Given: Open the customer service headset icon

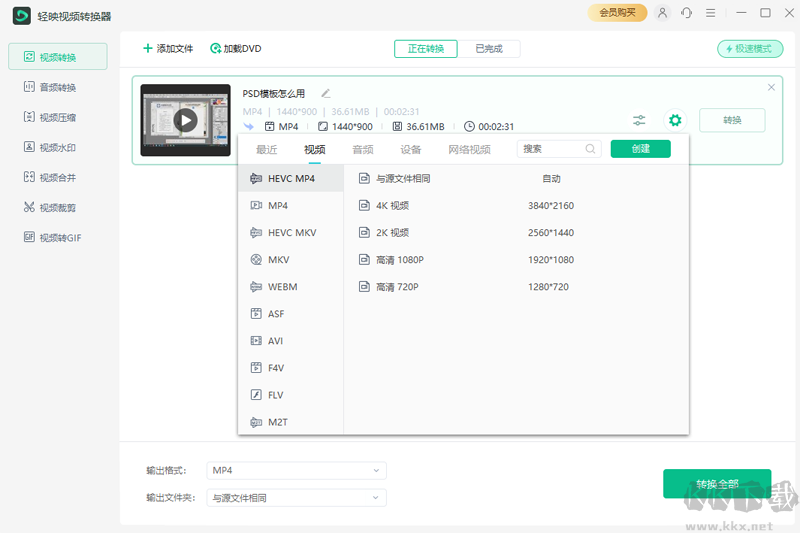Looking at the screenshot, I should [687, 13].
